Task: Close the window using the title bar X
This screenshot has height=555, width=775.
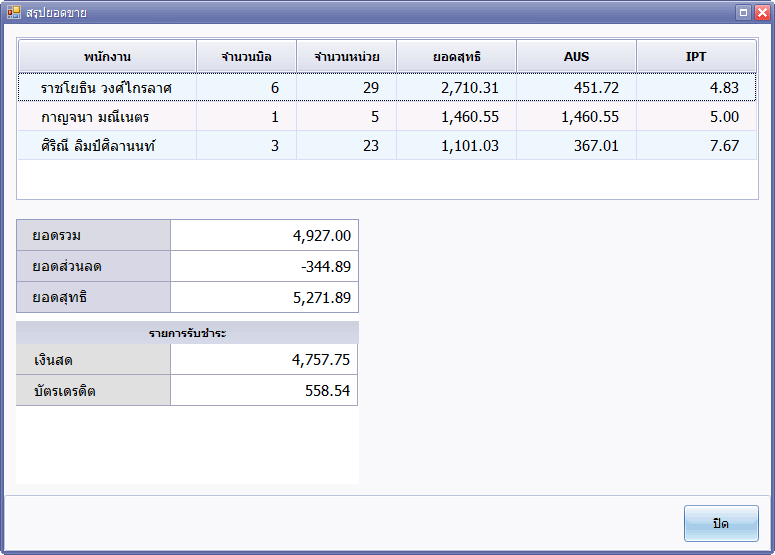Action: click(760, 12)
